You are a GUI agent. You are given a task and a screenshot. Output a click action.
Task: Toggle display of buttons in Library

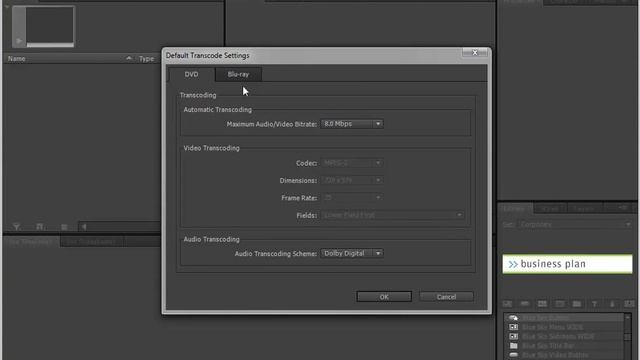pos(525,304)
